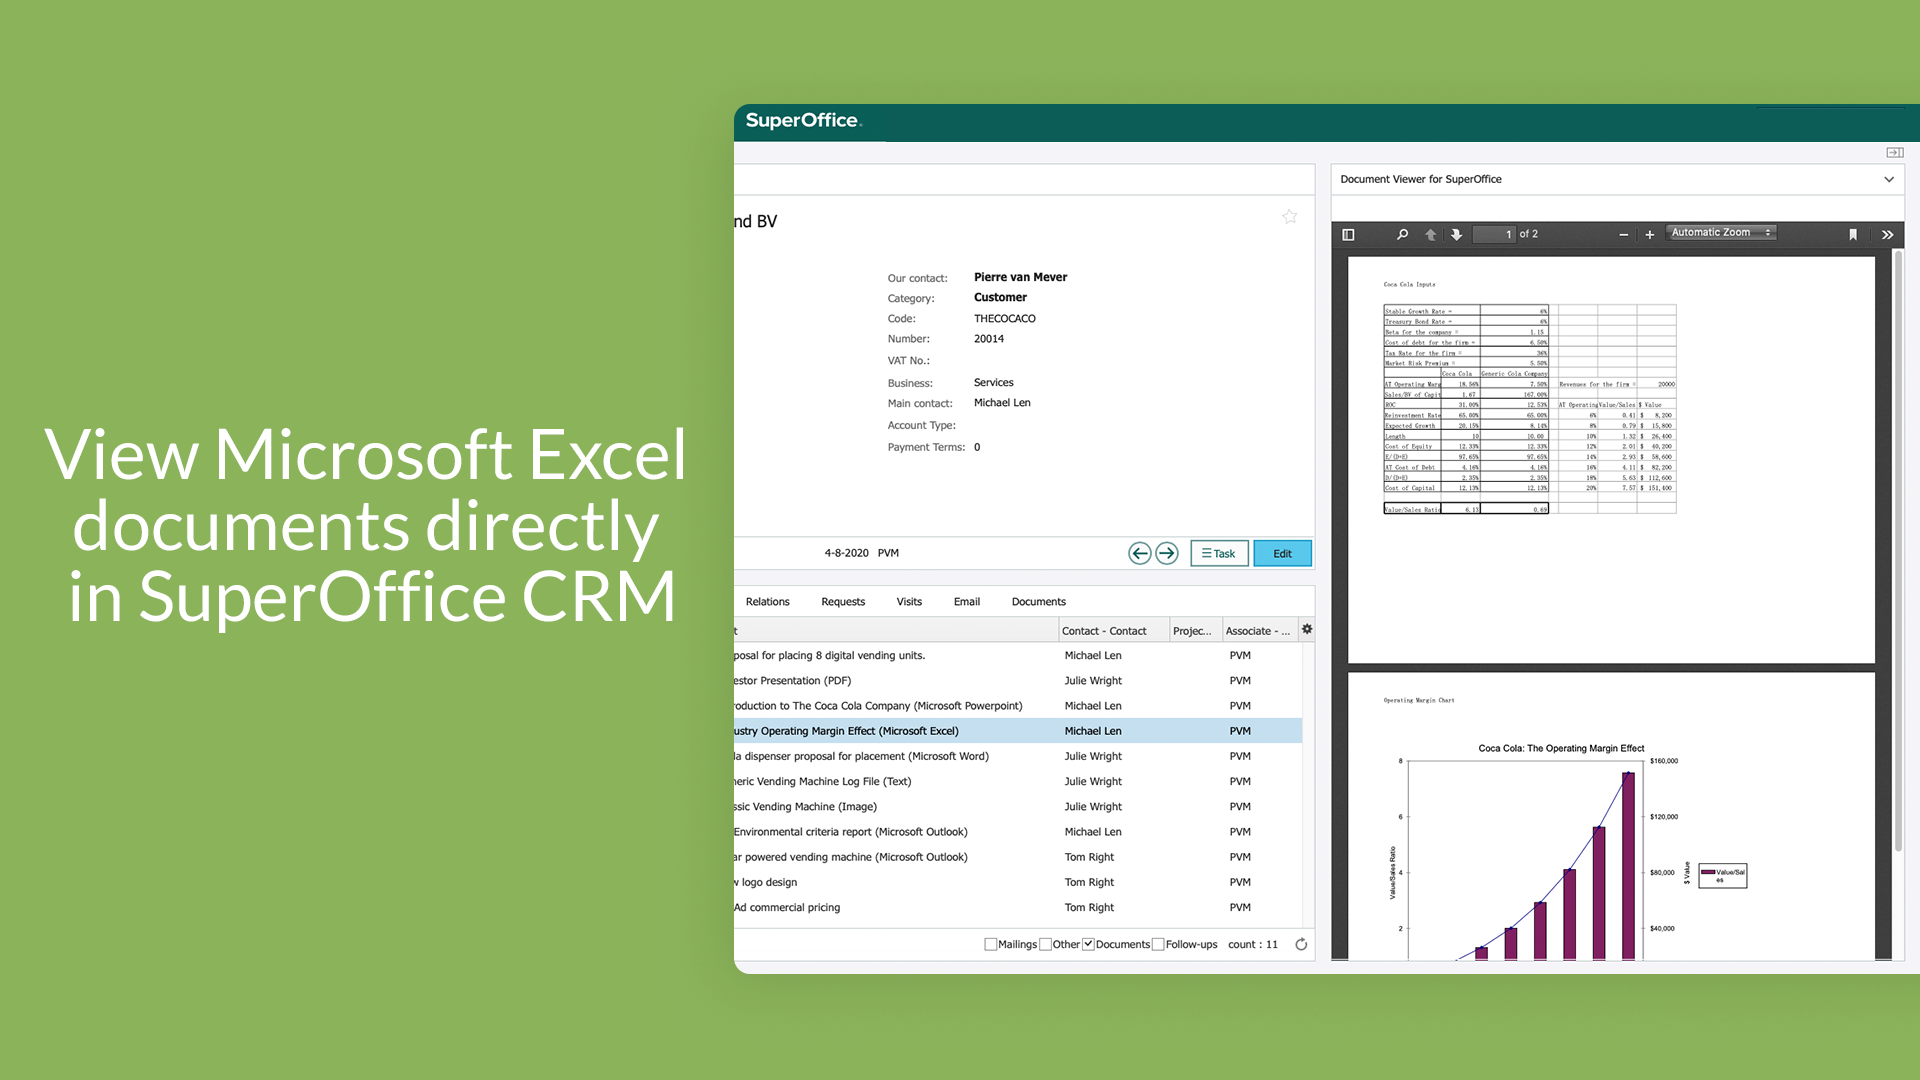Collapse side panel icon at top right
This screenshot has height=1080, width=1920.
(x=1895, y=152)
